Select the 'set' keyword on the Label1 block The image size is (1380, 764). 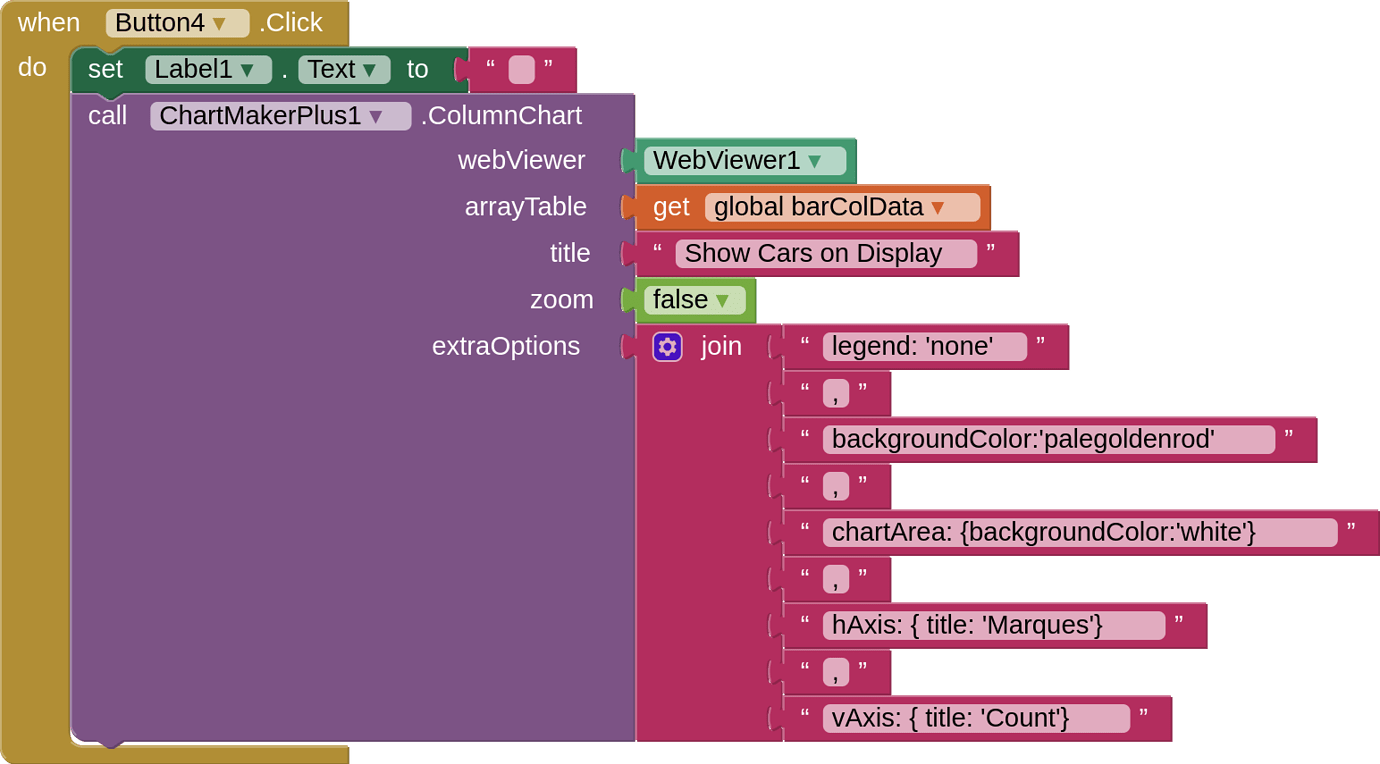click(106, 69)
